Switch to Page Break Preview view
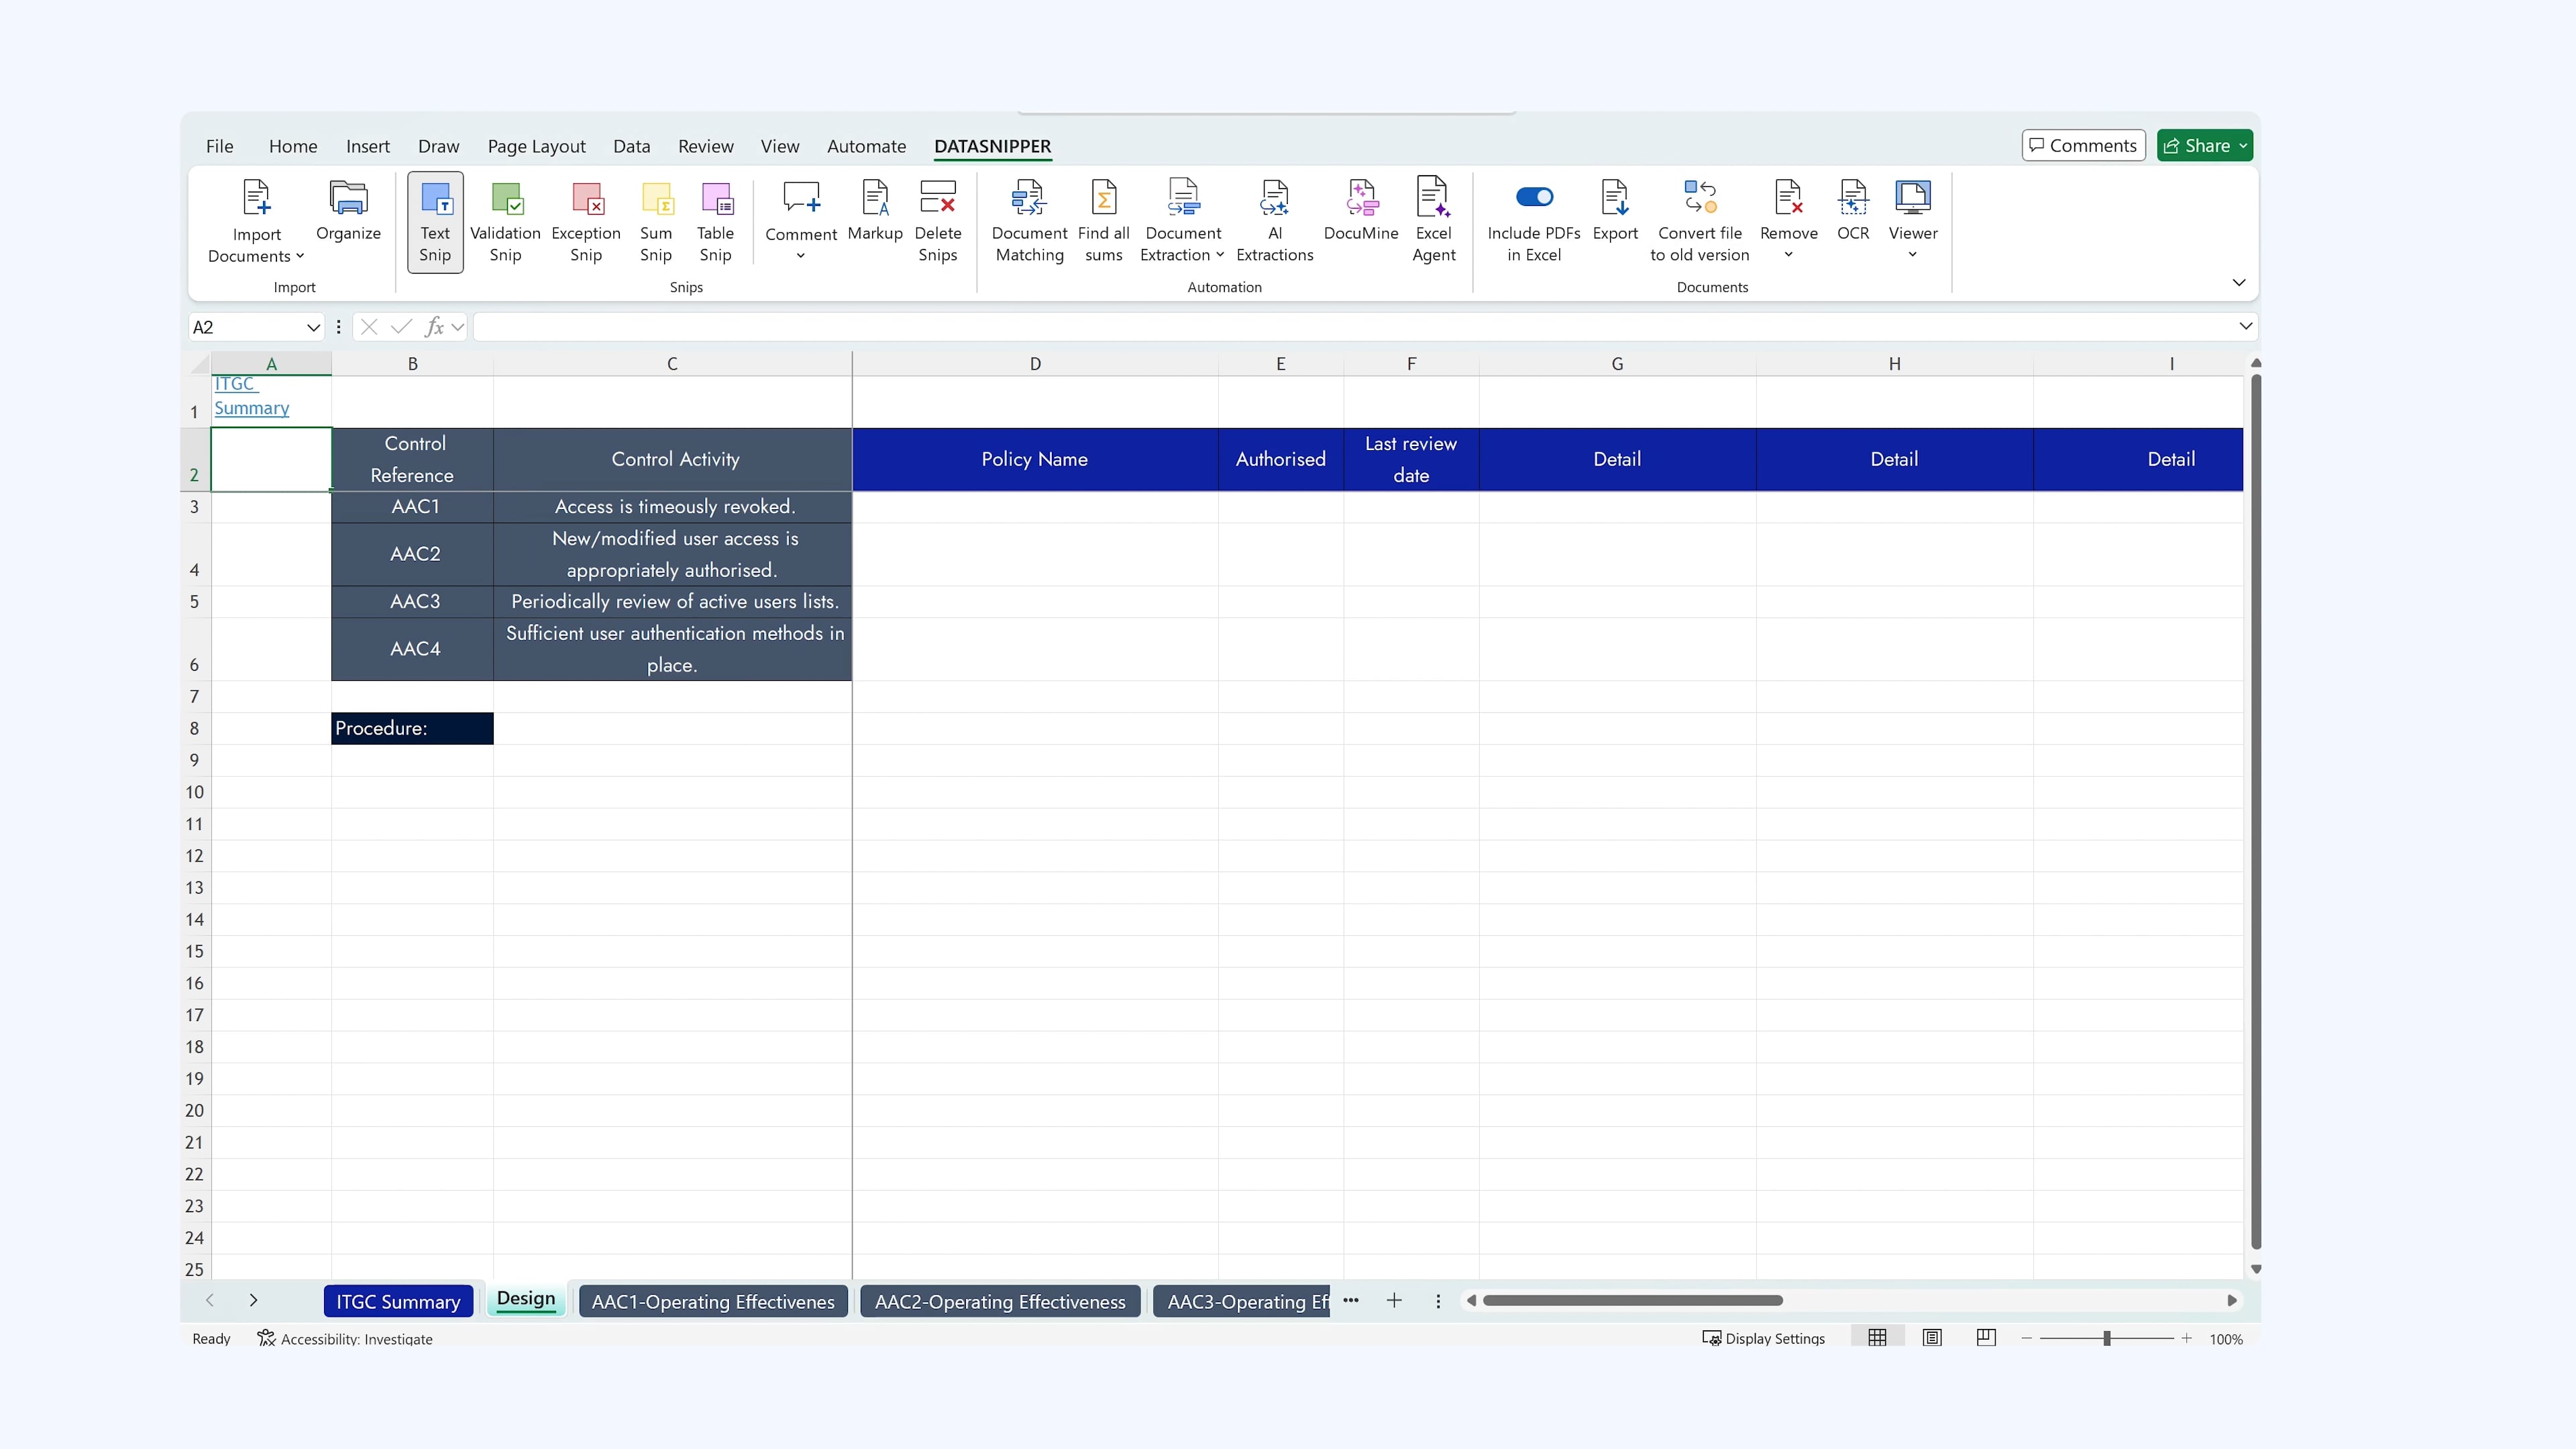This screenshot has width=2576, height=1449. point(1986,1338)
